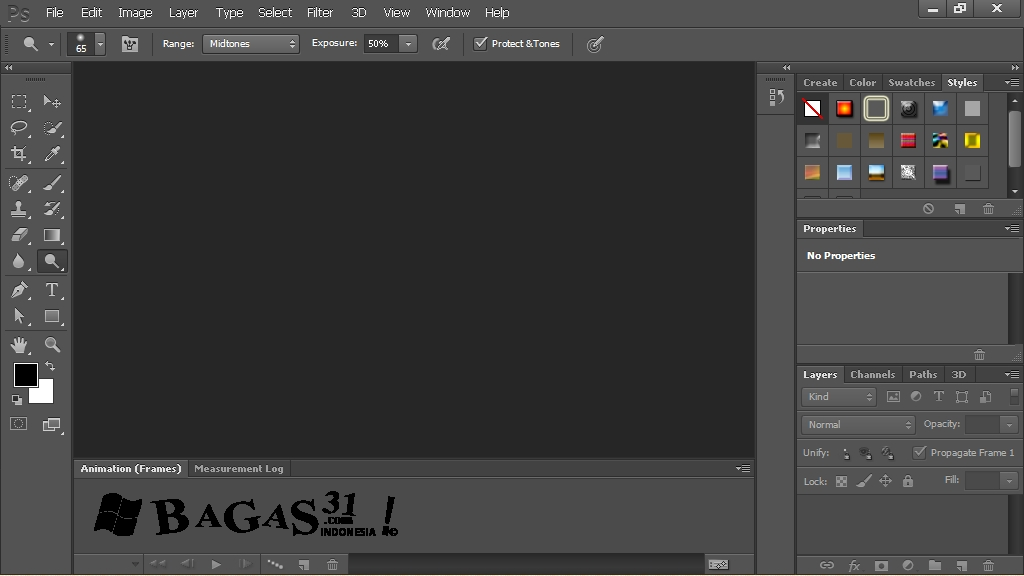Toggle Protect Tones checkbox
Viewport: 1024px width, 576px height.
coord(481,44)
